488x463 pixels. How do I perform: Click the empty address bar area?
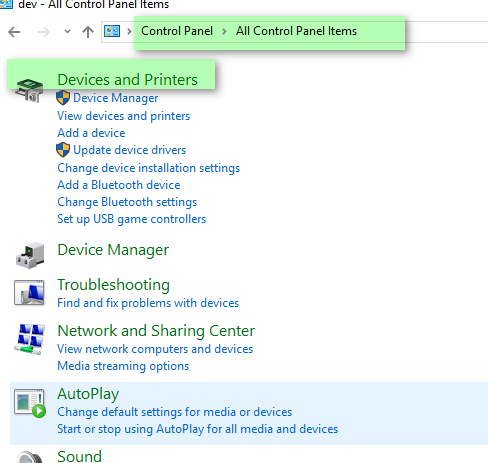coord(447,32)
